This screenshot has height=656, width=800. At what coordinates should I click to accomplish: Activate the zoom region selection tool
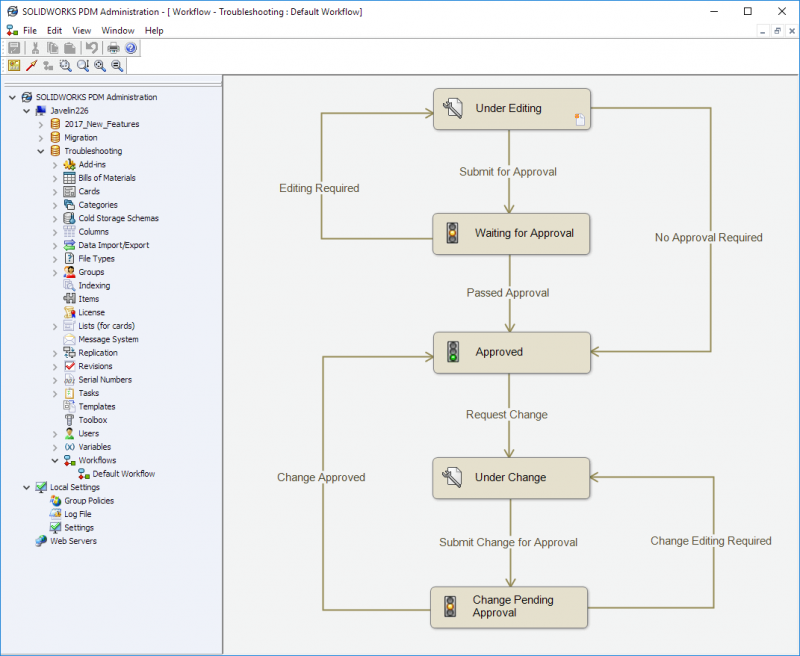tap(64, 66)
